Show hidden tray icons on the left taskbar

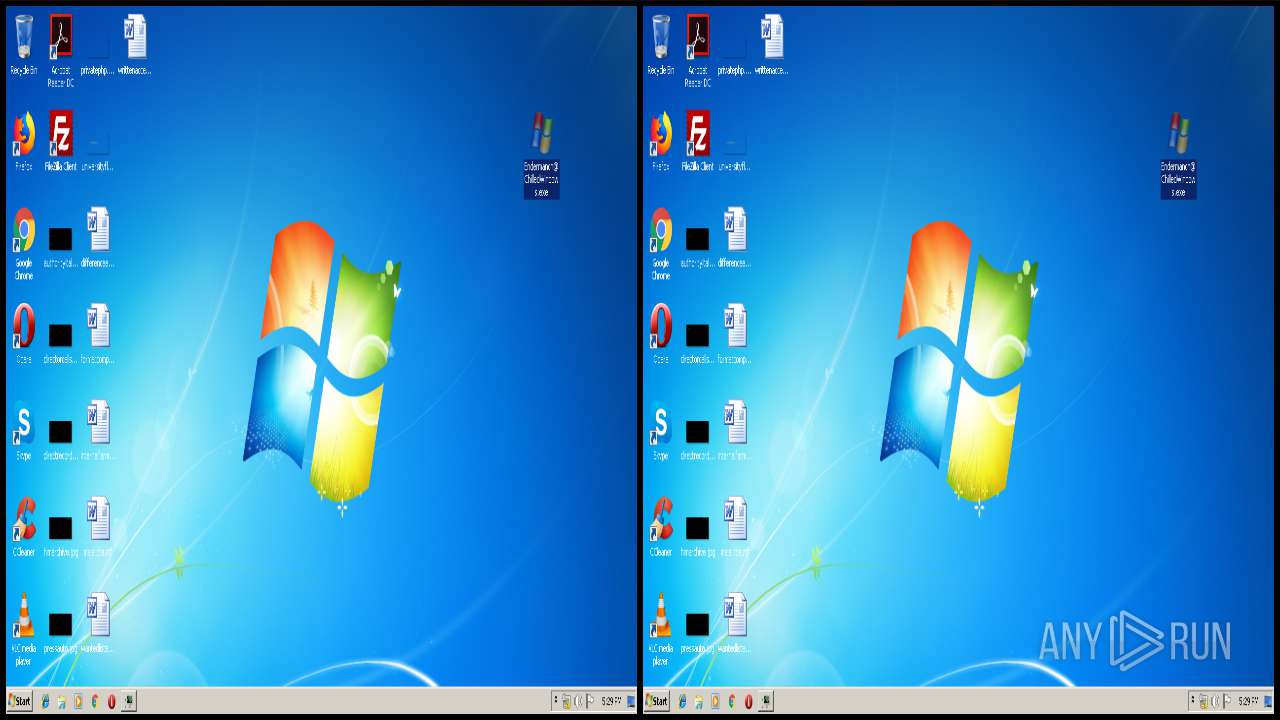point(555,701)
